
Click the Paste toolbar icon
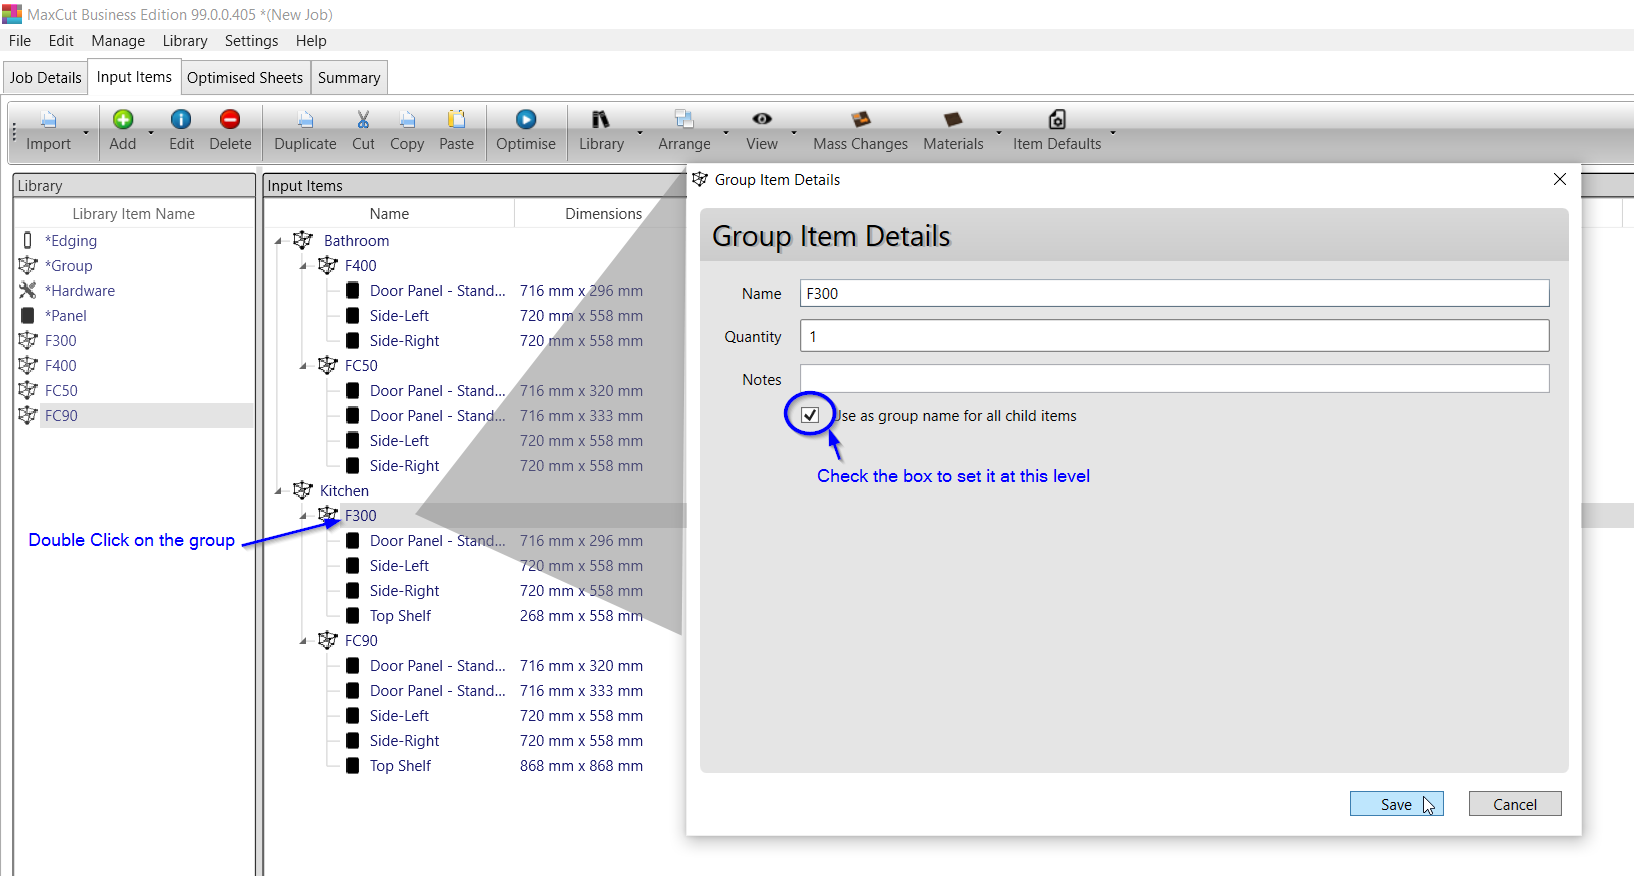coord(456,120)
